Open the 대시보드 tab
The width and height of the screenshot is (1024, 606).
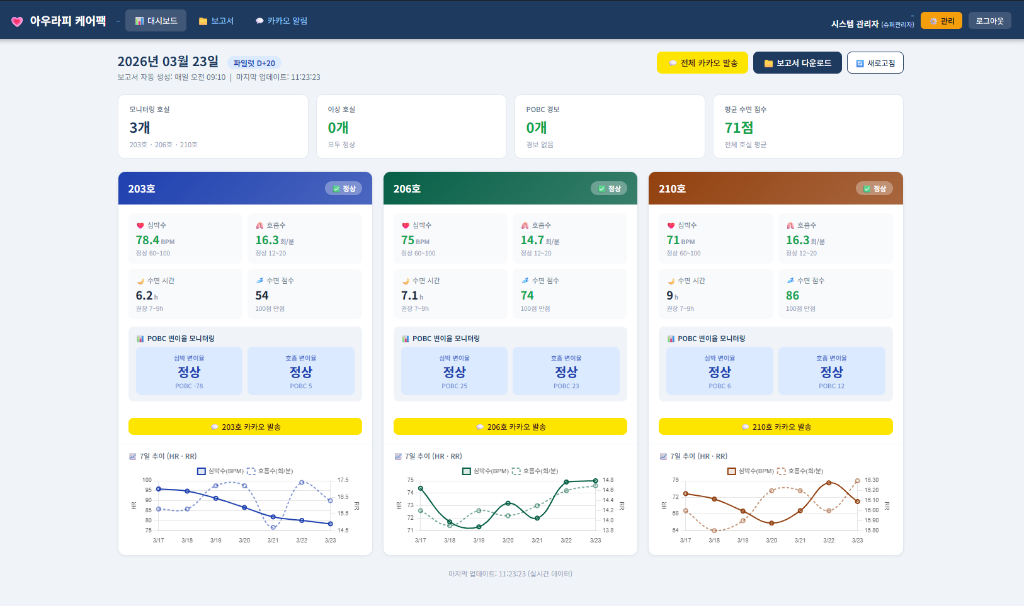coord(155,20)
